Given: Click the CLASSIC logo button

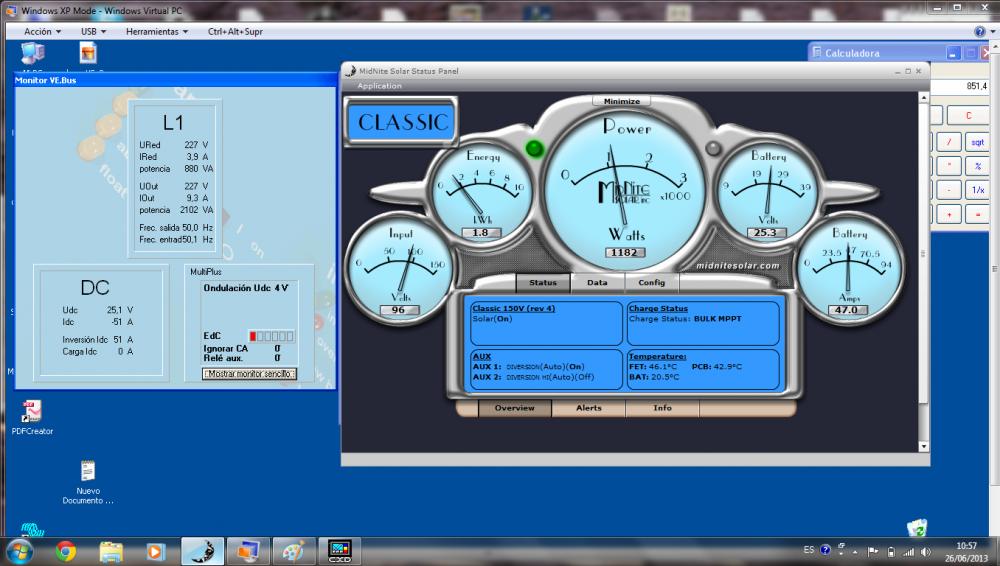Looking at the screenshot, I should coord(402,122).
